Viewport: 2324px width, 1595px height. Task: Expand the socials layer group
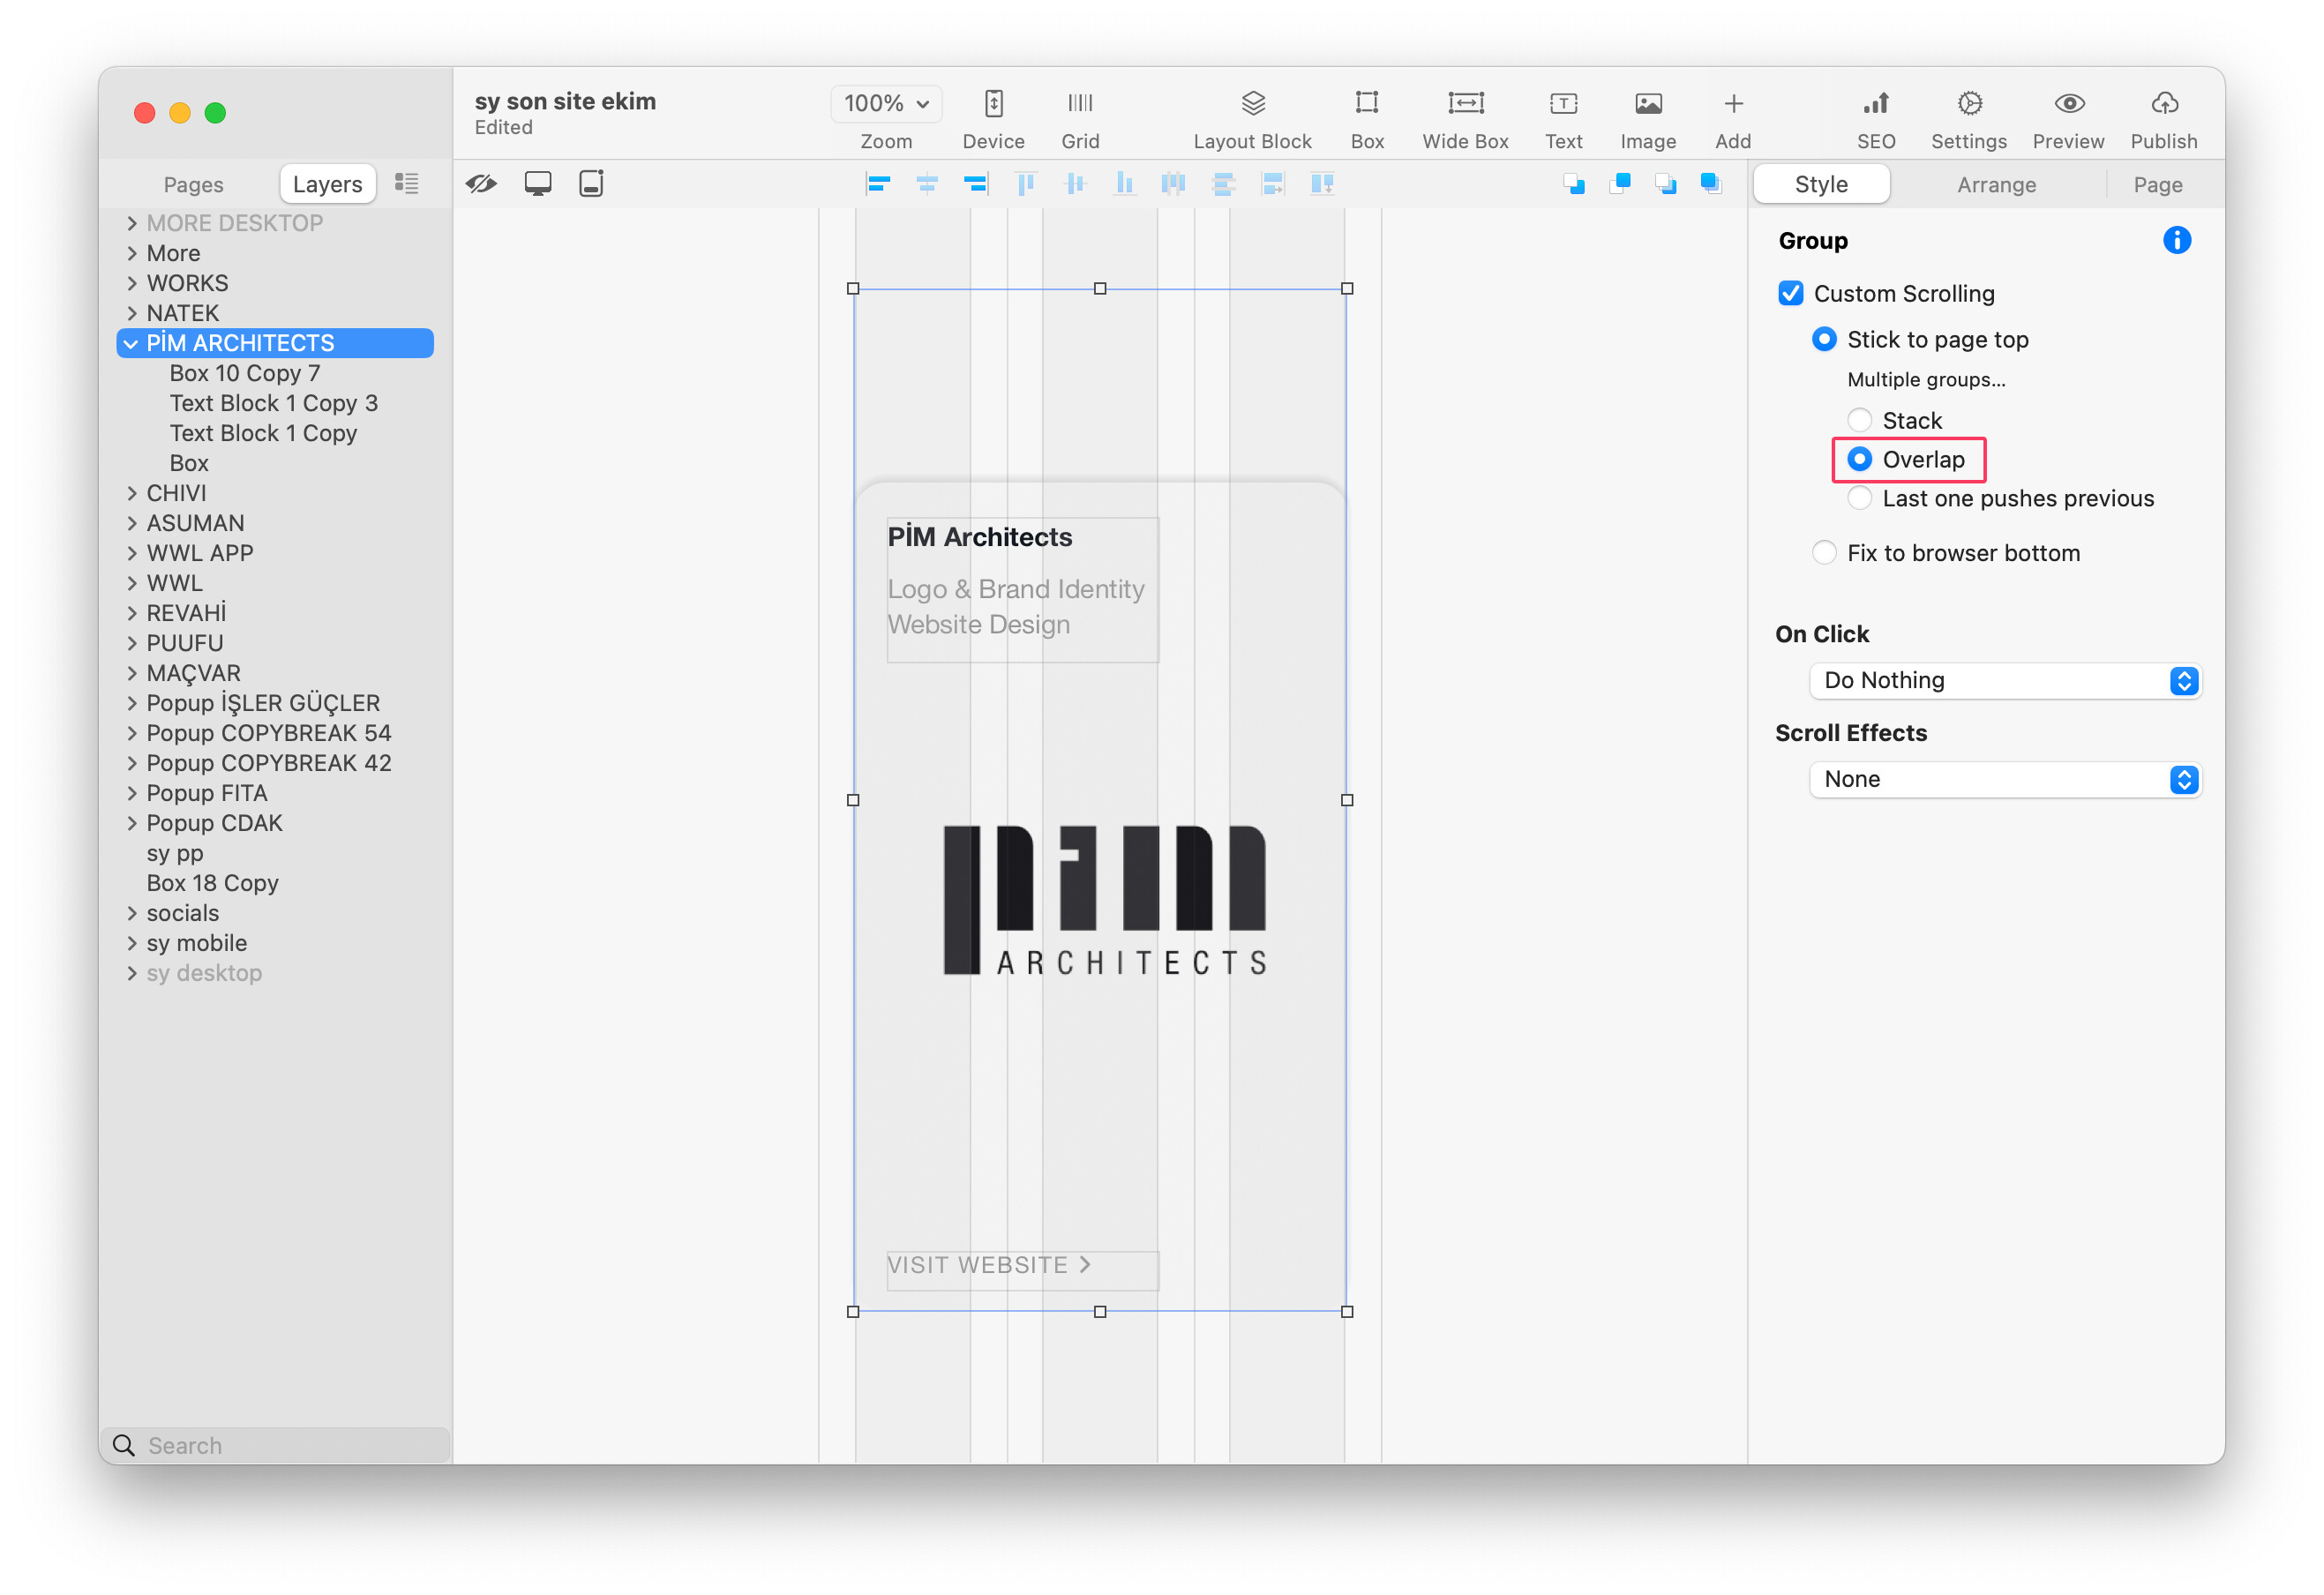pos(131,913)
